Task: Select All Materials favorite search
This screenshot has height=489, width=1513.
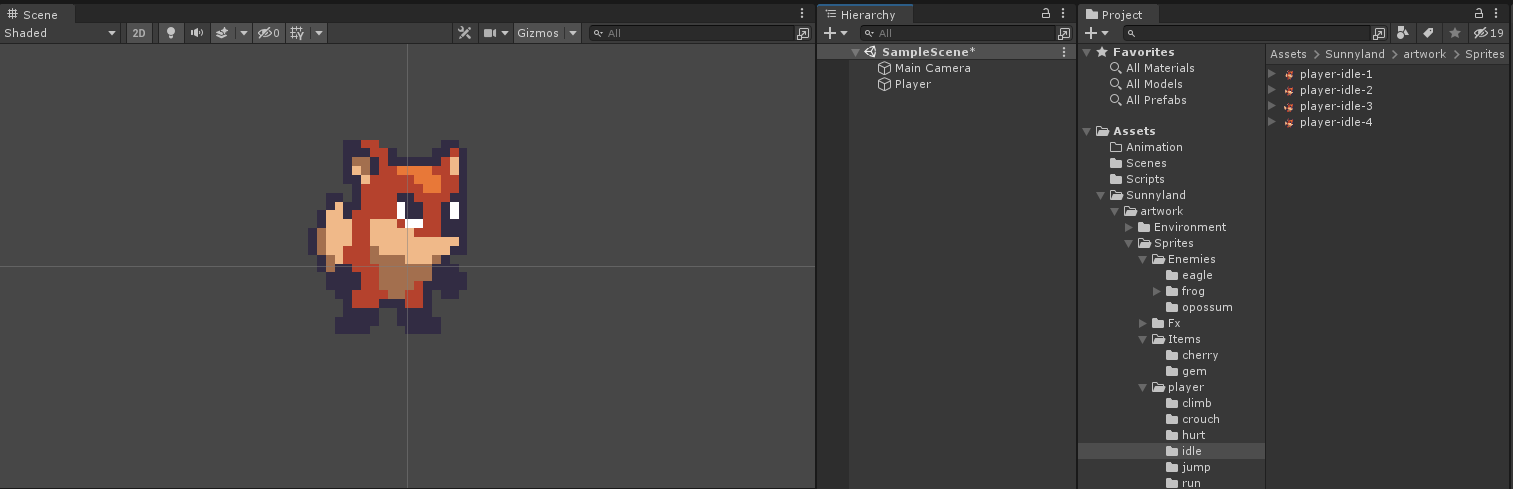Action: click(1152, 68)
